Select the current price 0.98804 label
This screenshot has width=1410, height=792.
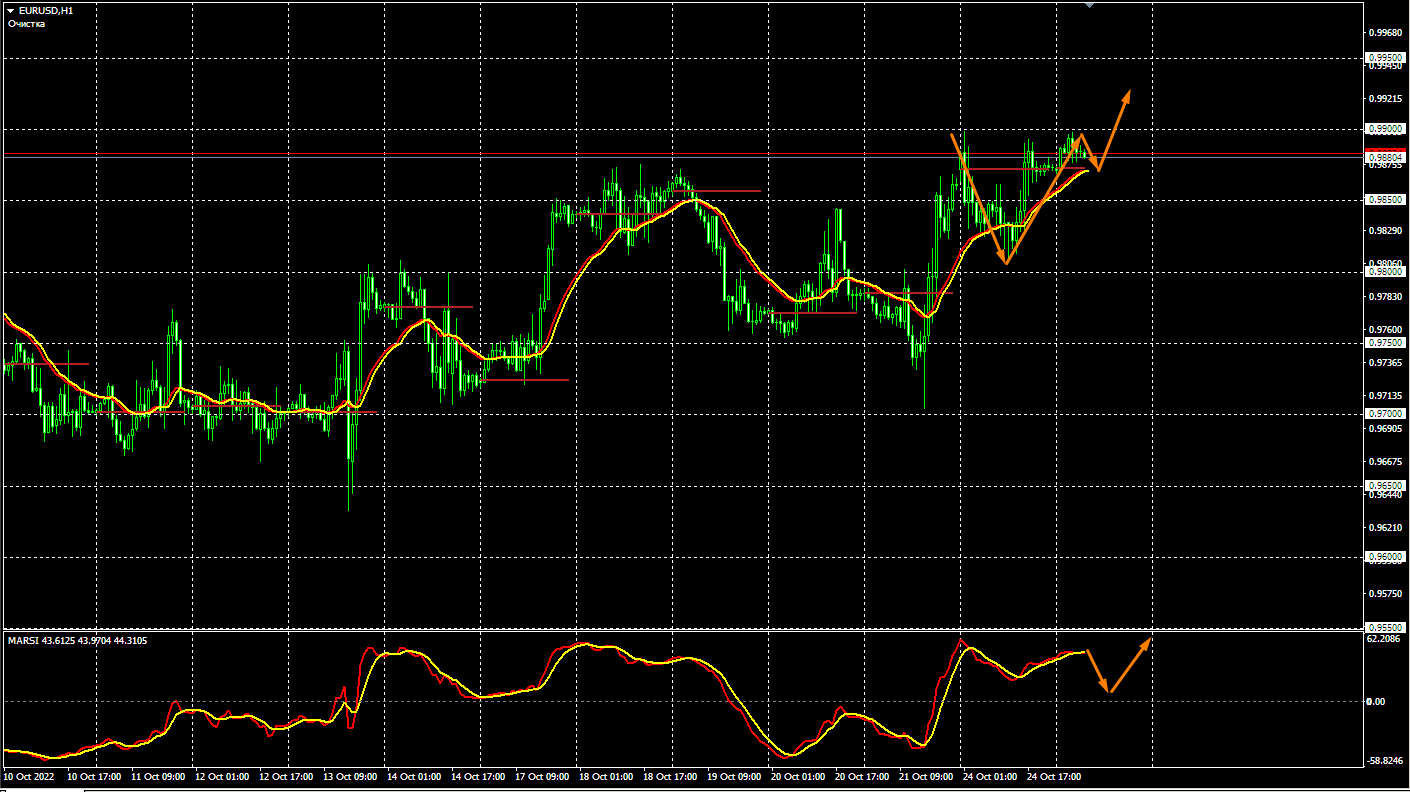(x=1385, y=157)
